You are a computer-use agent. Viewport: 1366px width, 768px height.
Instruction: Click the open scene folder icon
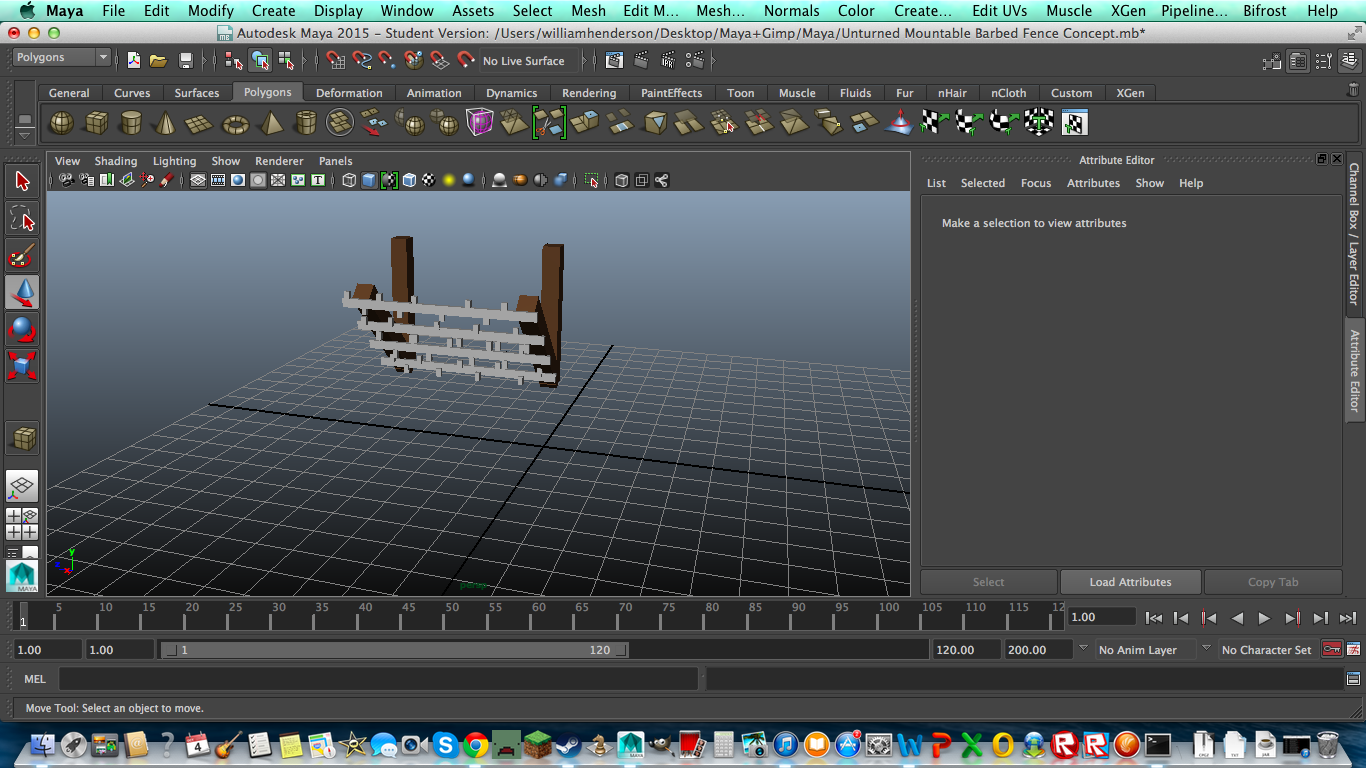(158, 61)
